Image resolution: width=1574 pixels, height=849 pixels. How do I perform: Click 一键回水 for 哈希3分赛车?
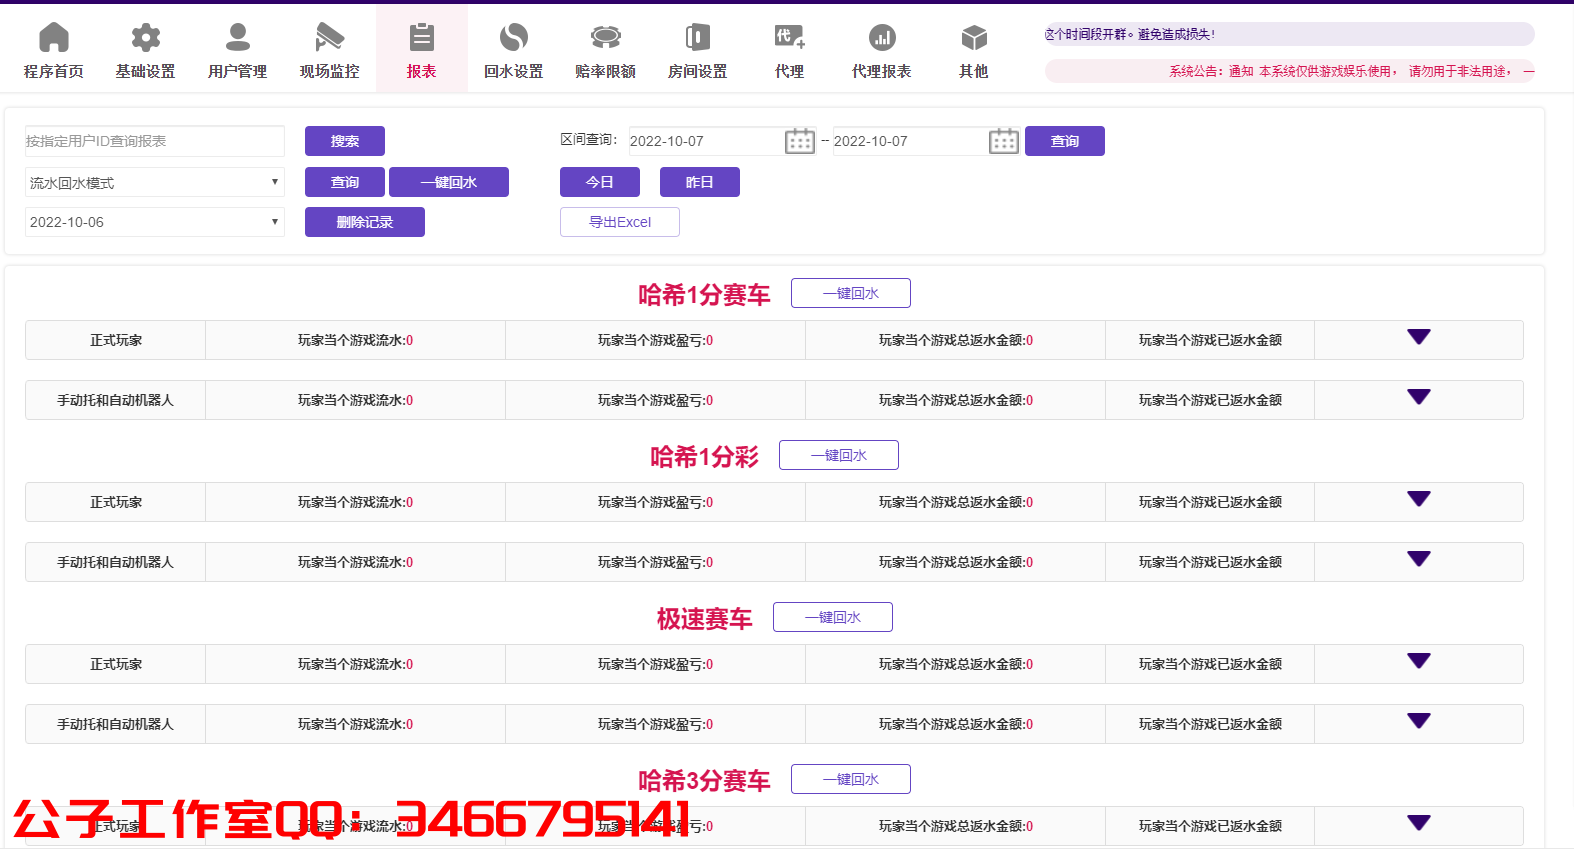[x=851, y=779]
